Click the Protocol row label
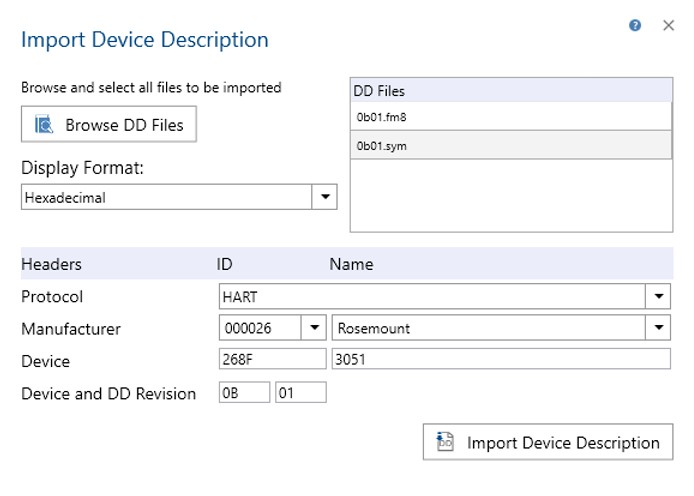 52,296
